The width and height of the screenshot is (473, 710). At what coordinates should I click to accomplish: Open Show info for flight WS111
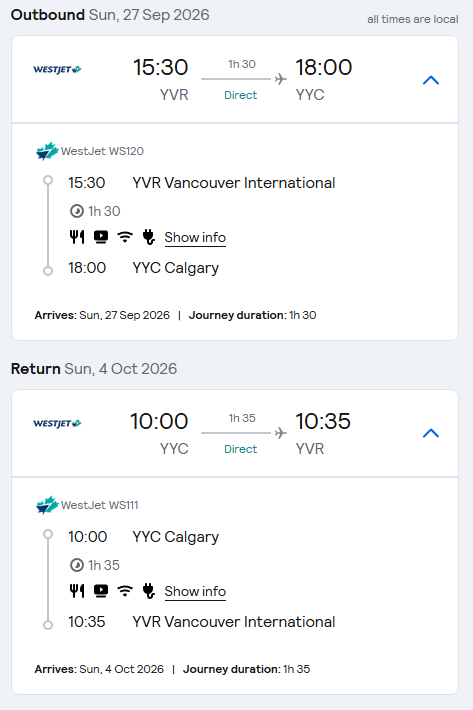[x=195, y=591]
